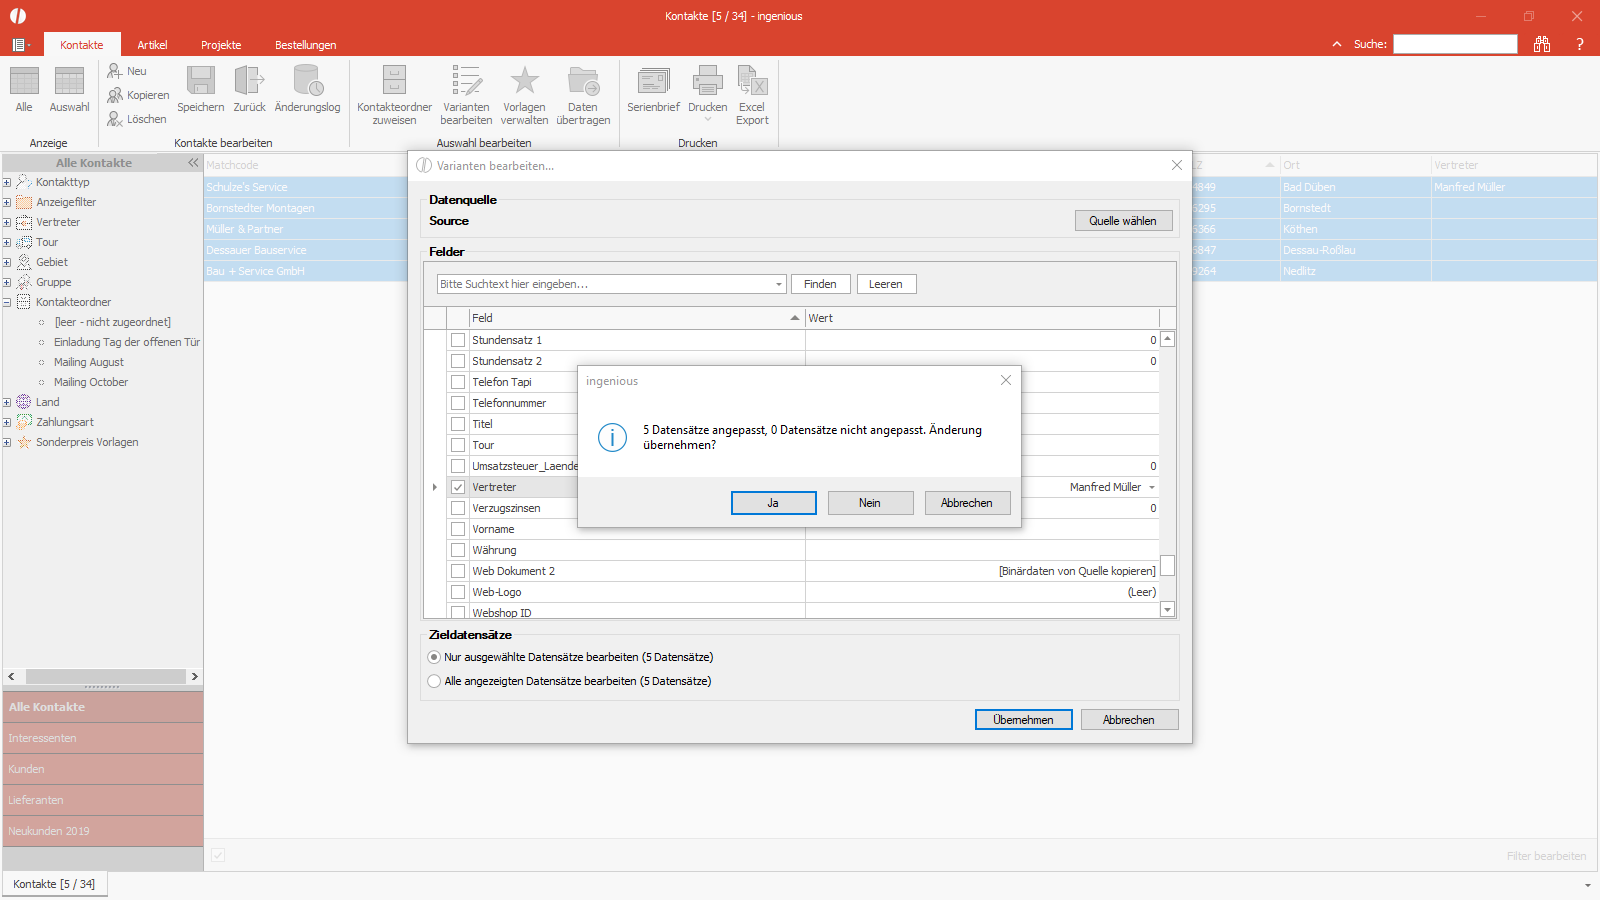The height and width of the screenshot is (900, 1600).
Task: Check the Telefonnummer checkbox
Action: pos(458,403)
